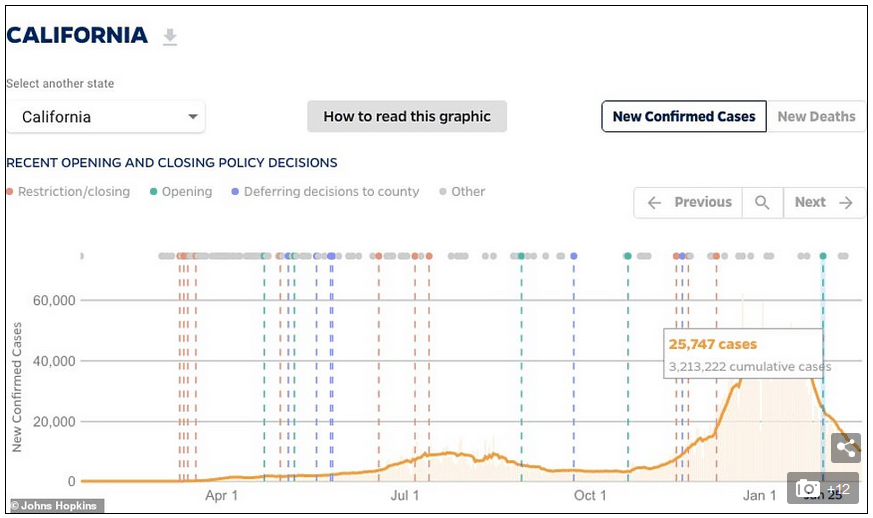Click the blue policy dot before Oct 1

point(573,256)
